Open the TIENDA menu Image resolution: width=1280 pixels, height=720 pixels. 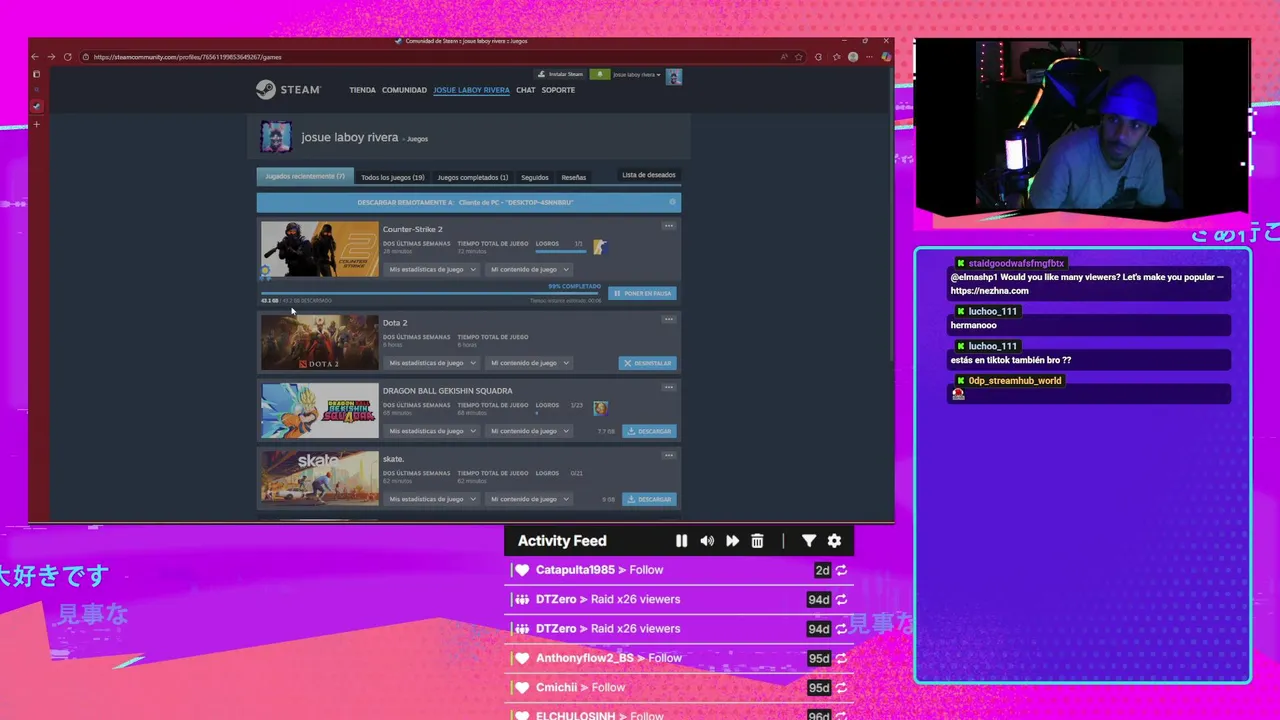point(362,90)
